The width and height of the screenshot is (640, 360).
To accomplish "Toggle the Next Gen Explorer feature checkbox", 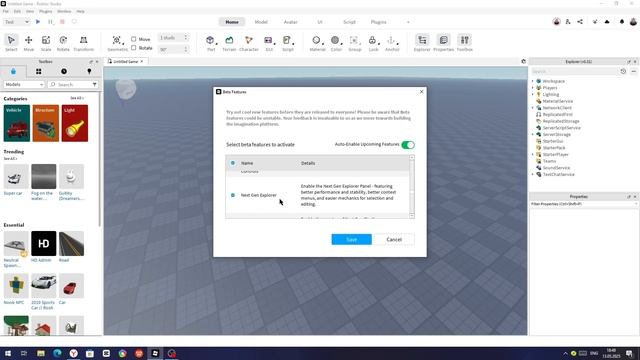I will (233, 195).
